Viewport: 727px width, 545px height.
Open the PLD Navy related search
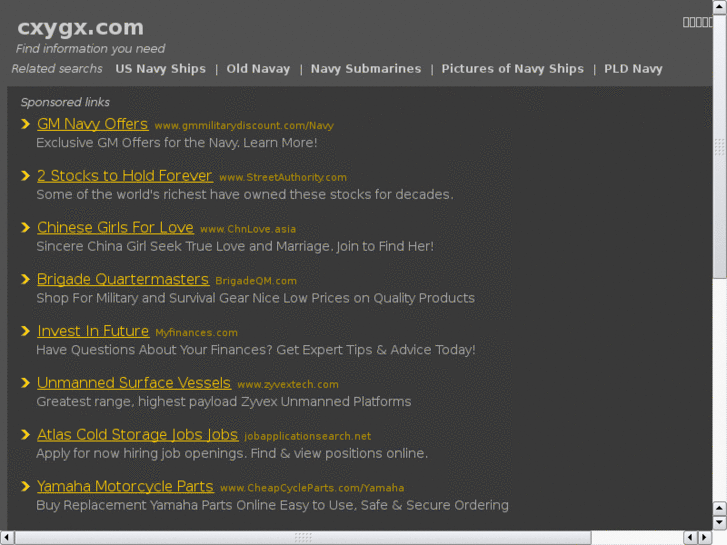(633, 69)
